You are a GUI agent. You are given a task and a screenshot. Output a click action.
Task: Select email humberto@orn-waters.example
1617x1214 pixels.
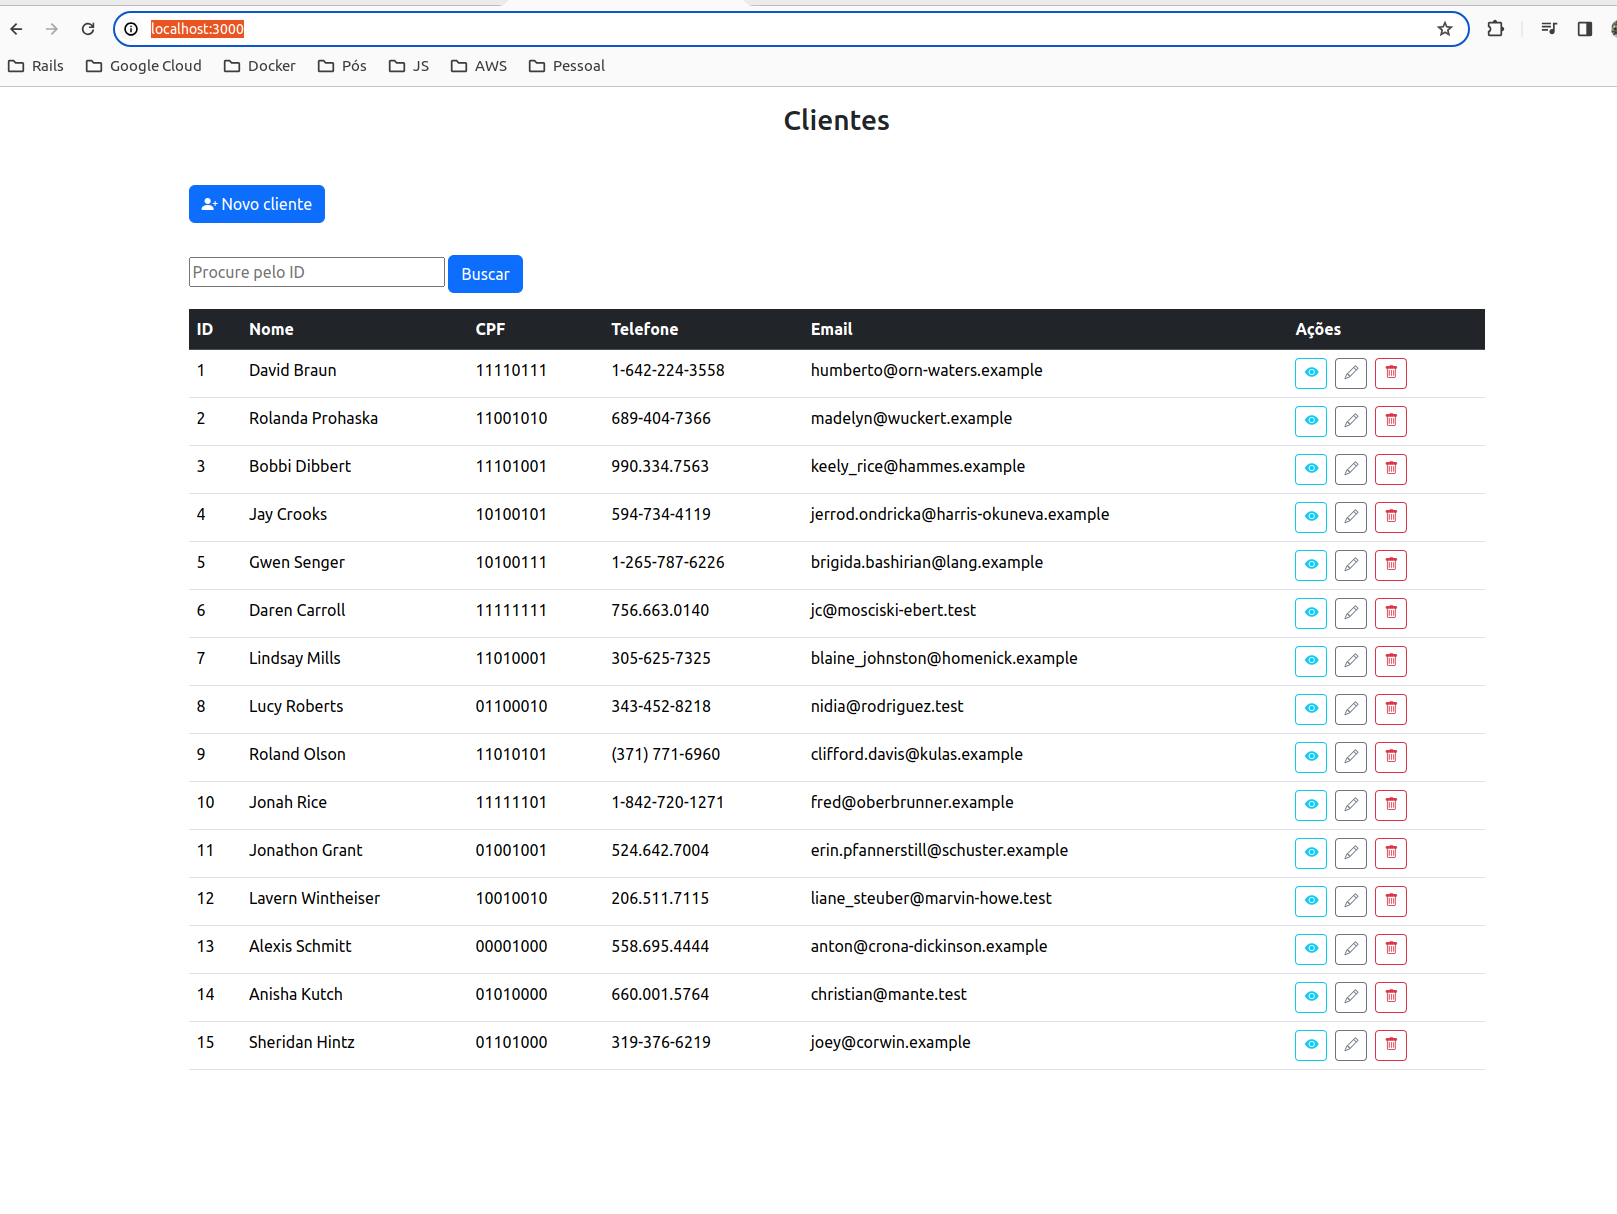click(926, 370)
